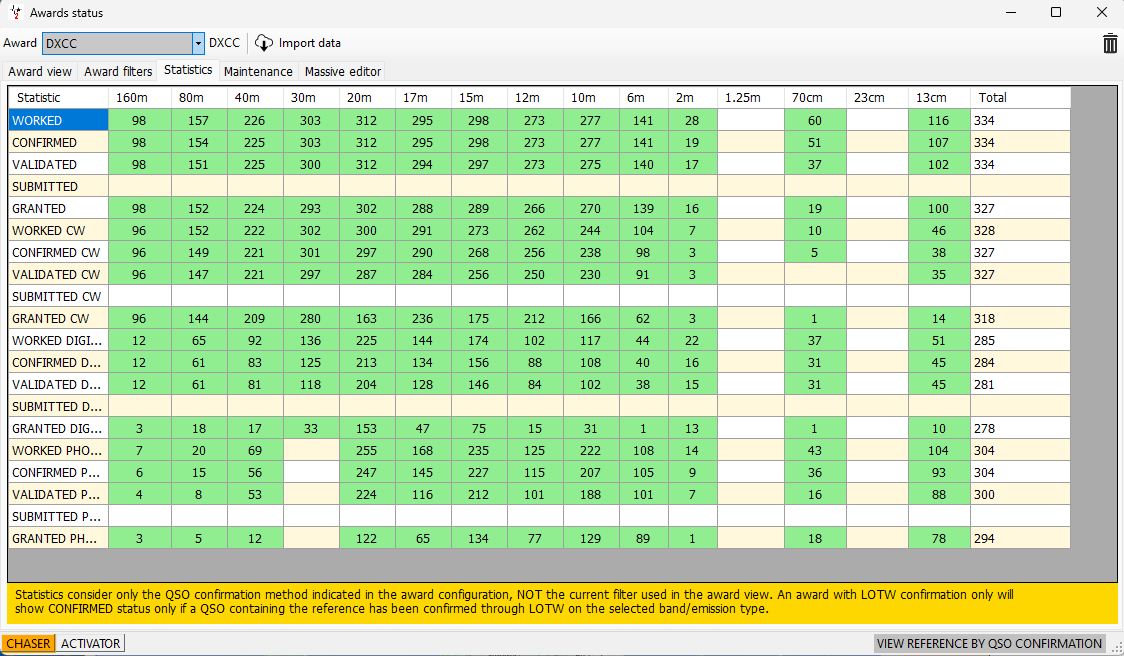This screenshot has height=656, width=1124.
Task: Click WORKED 80m cell value 157
Action: pyautogui.click(x=199, y=120)
